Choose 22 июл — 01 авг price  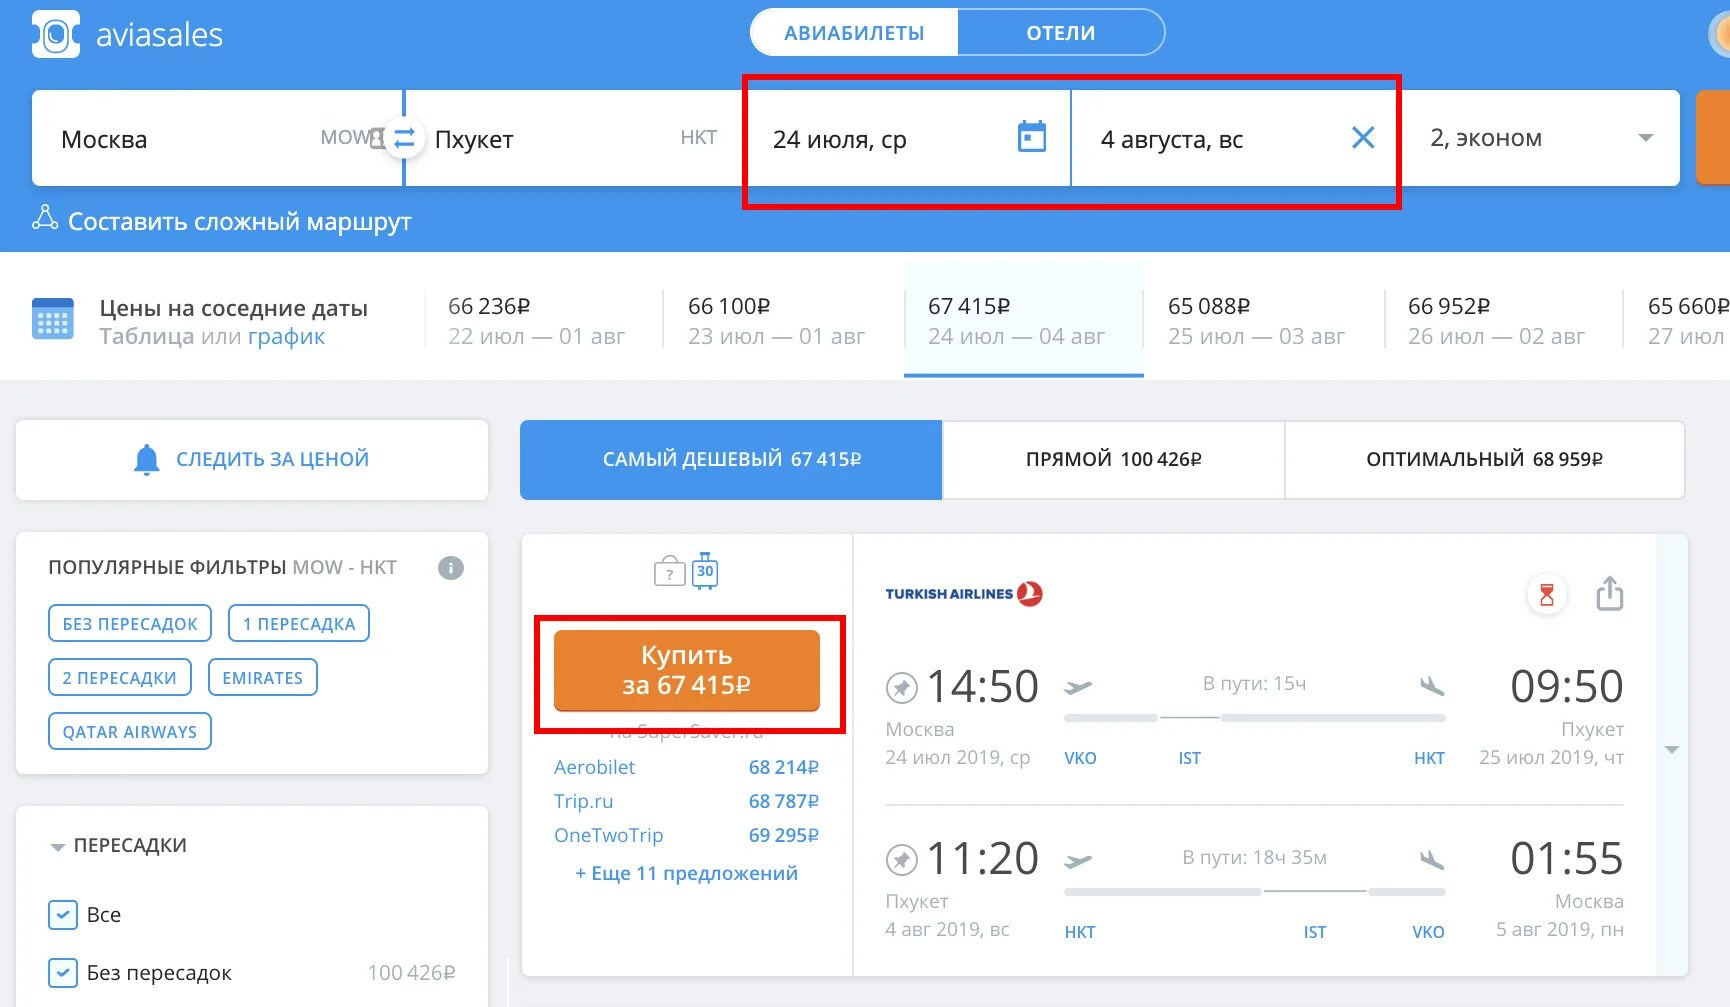click(x=543, y=320)
